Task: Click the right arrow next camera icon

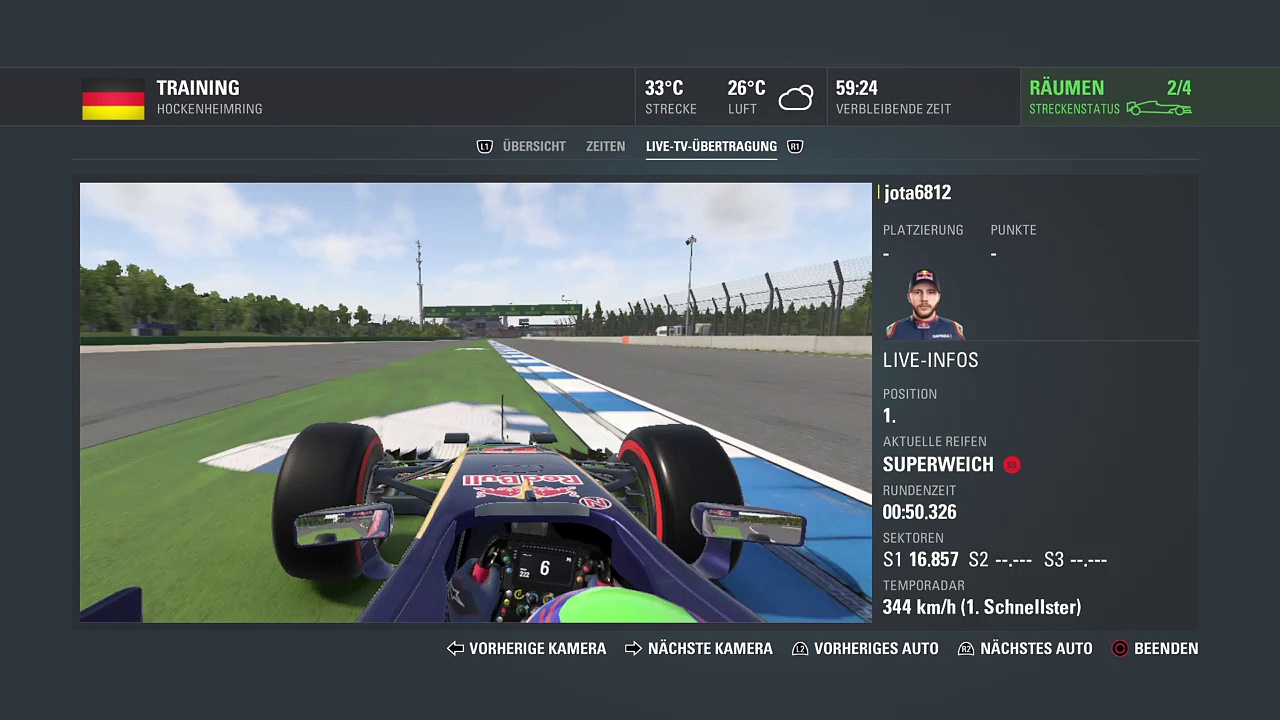Action: [x=633, y=649]
